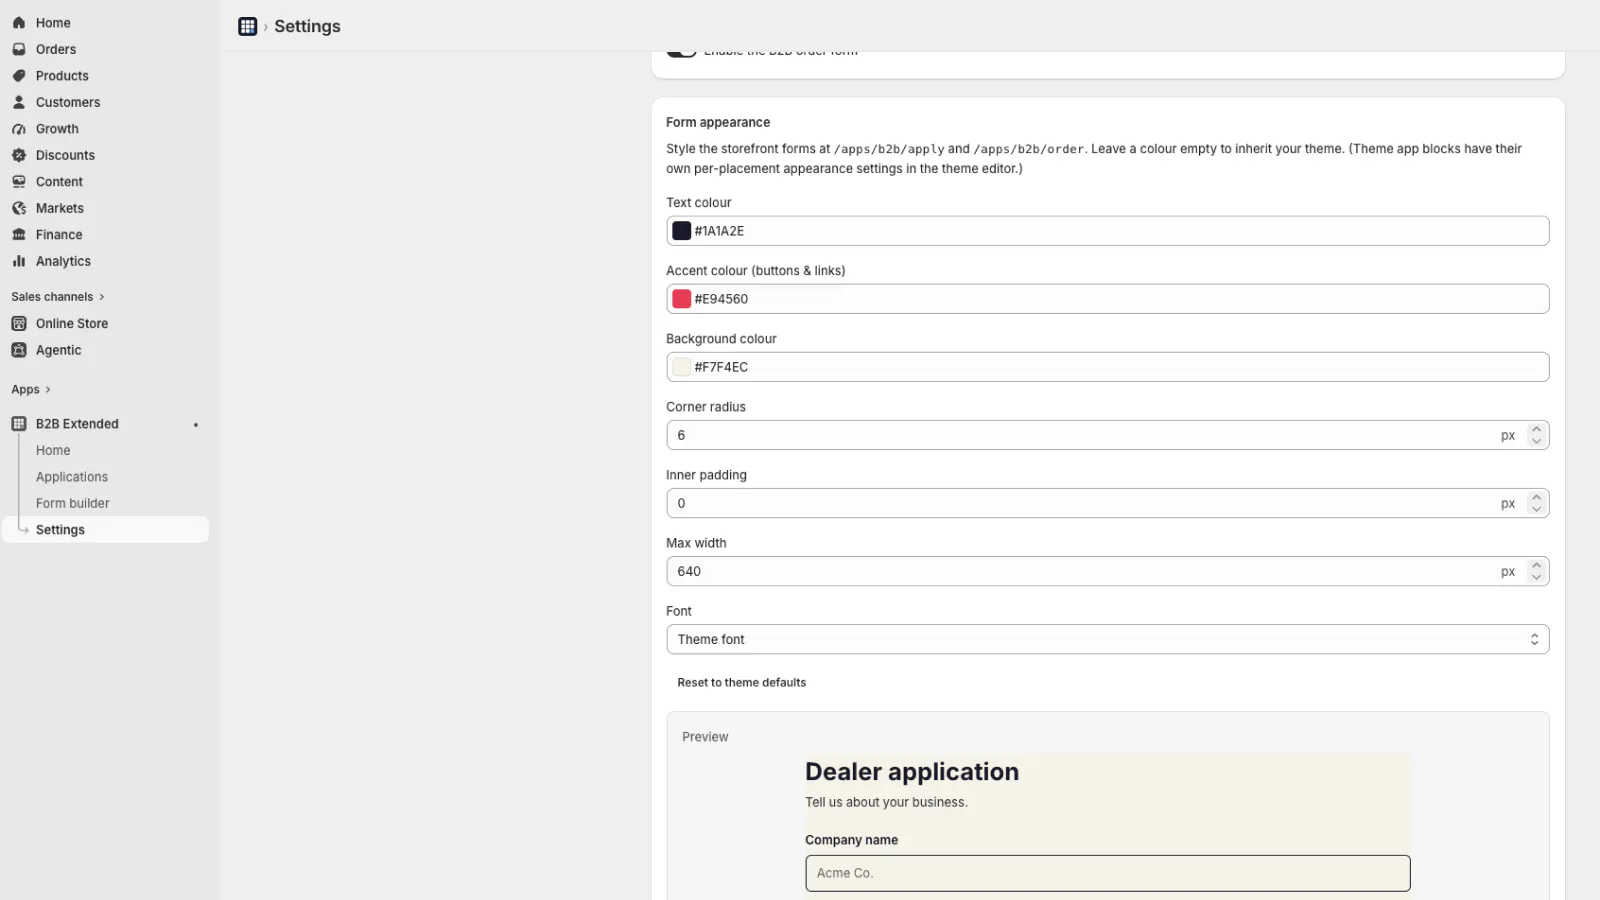The image size is (1600, 900).
Task: Click Reset to theme defaults
Action: [x=741, y=683]
